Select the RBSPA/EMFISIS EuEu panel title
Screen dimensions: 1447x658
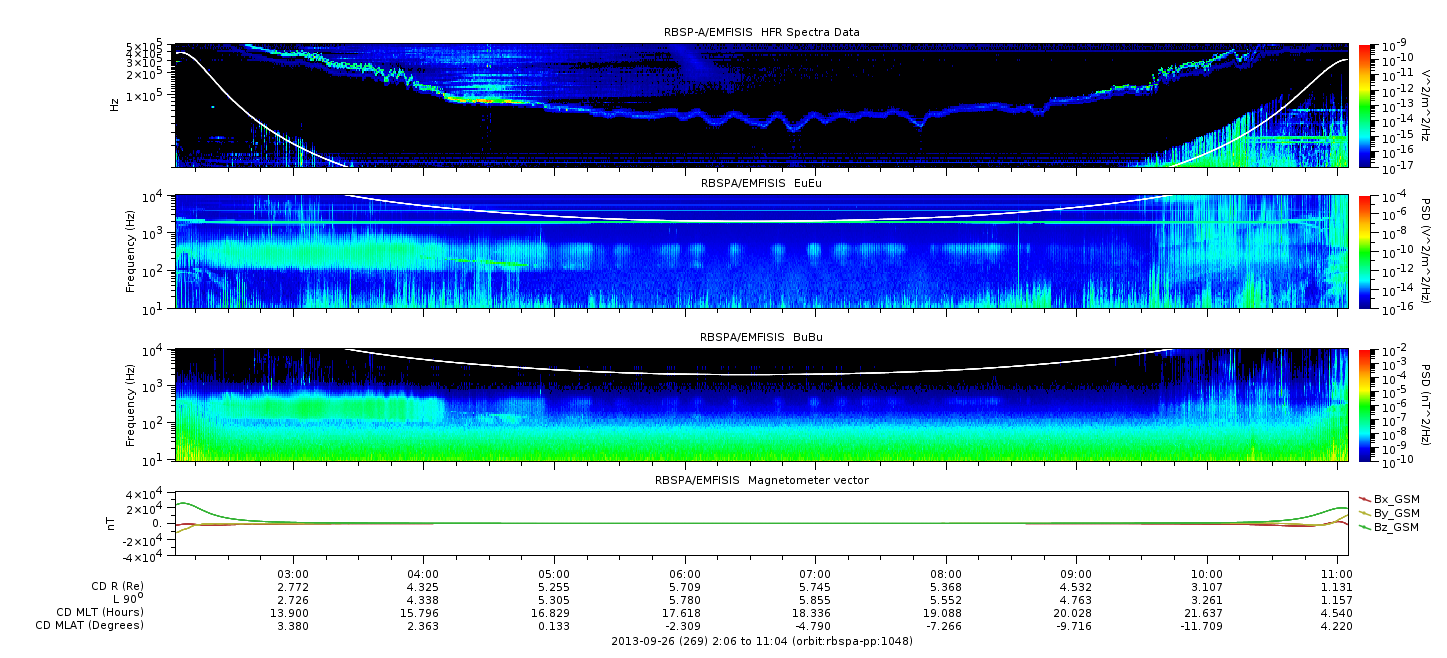point(761,184)
